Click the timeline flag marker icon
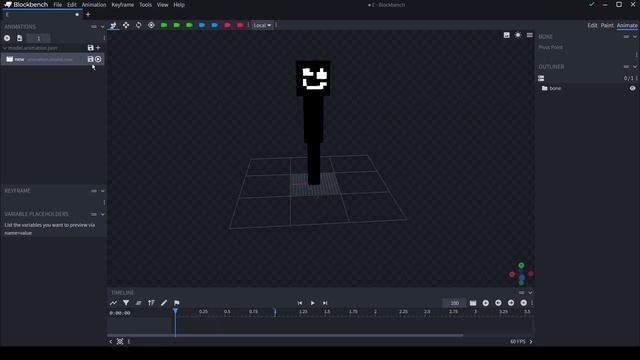 click(x=177, y=303)
